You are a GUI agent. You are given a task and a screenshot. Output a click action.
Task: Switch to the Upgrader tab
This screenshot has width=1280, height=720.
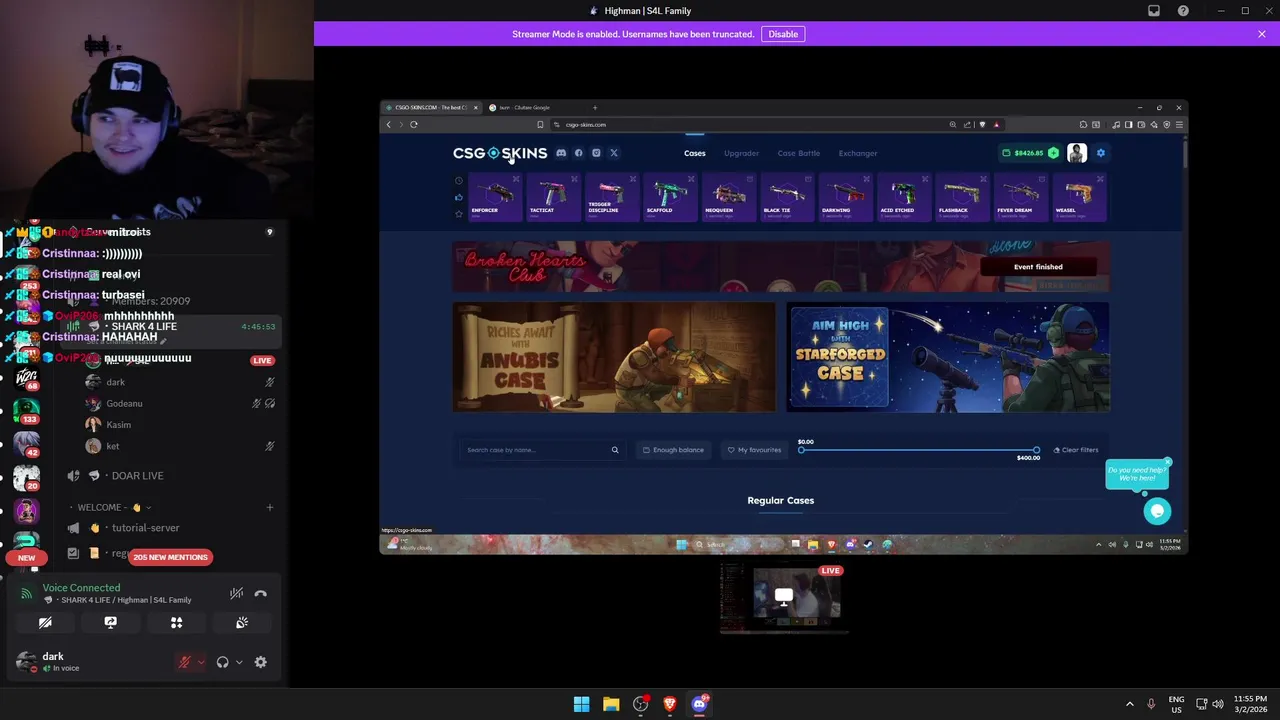point(741,153)
